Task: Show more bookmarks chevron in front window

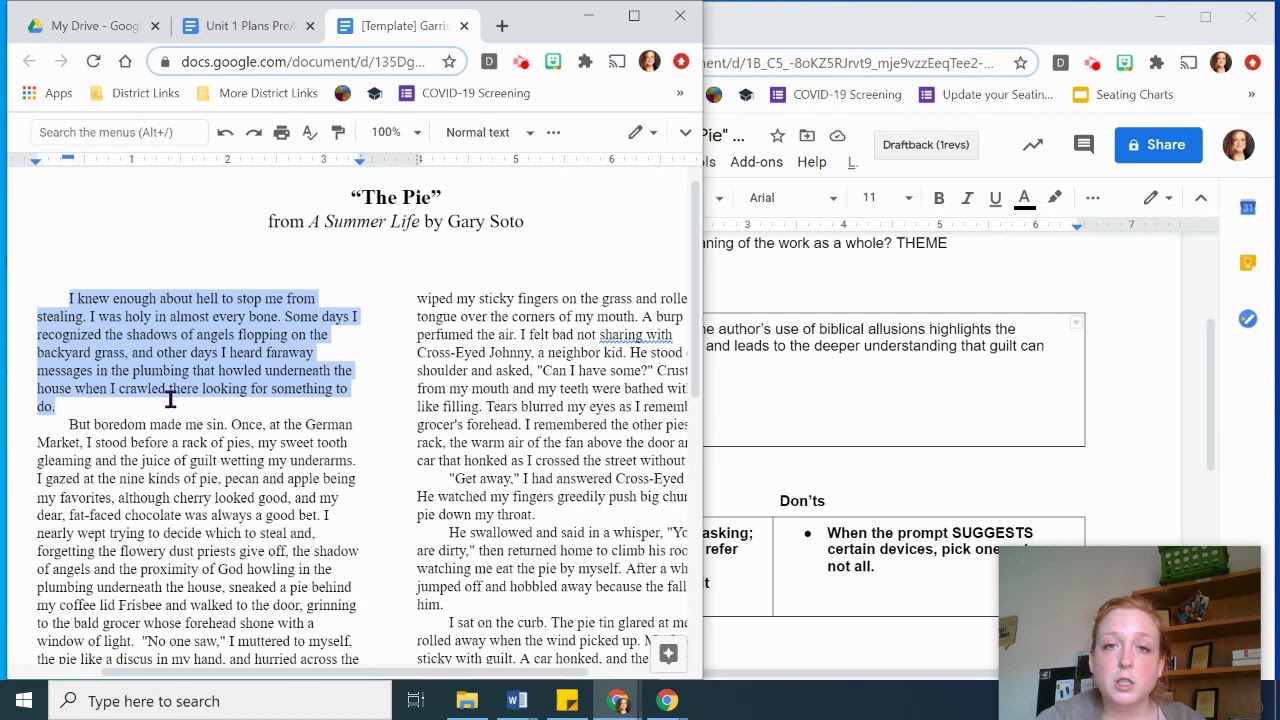Action: point(680,93)
